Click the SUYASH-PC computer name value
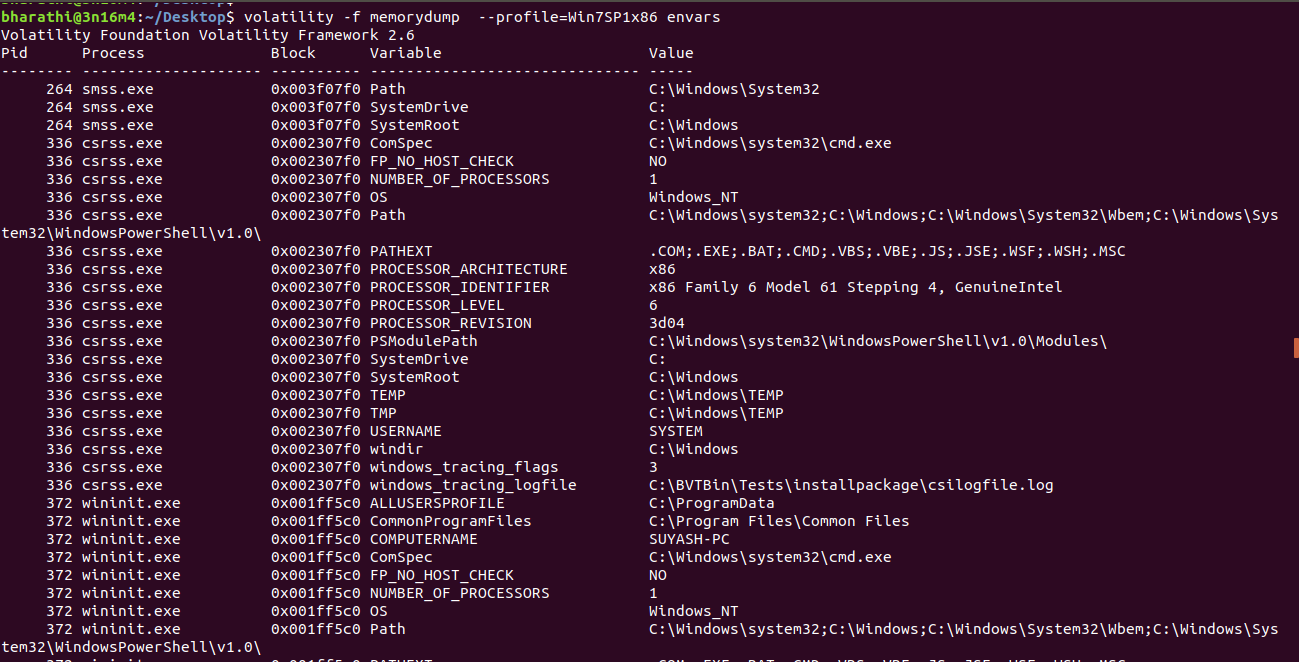The width and height of the screenshot is (1299, 662). point(689,539)
